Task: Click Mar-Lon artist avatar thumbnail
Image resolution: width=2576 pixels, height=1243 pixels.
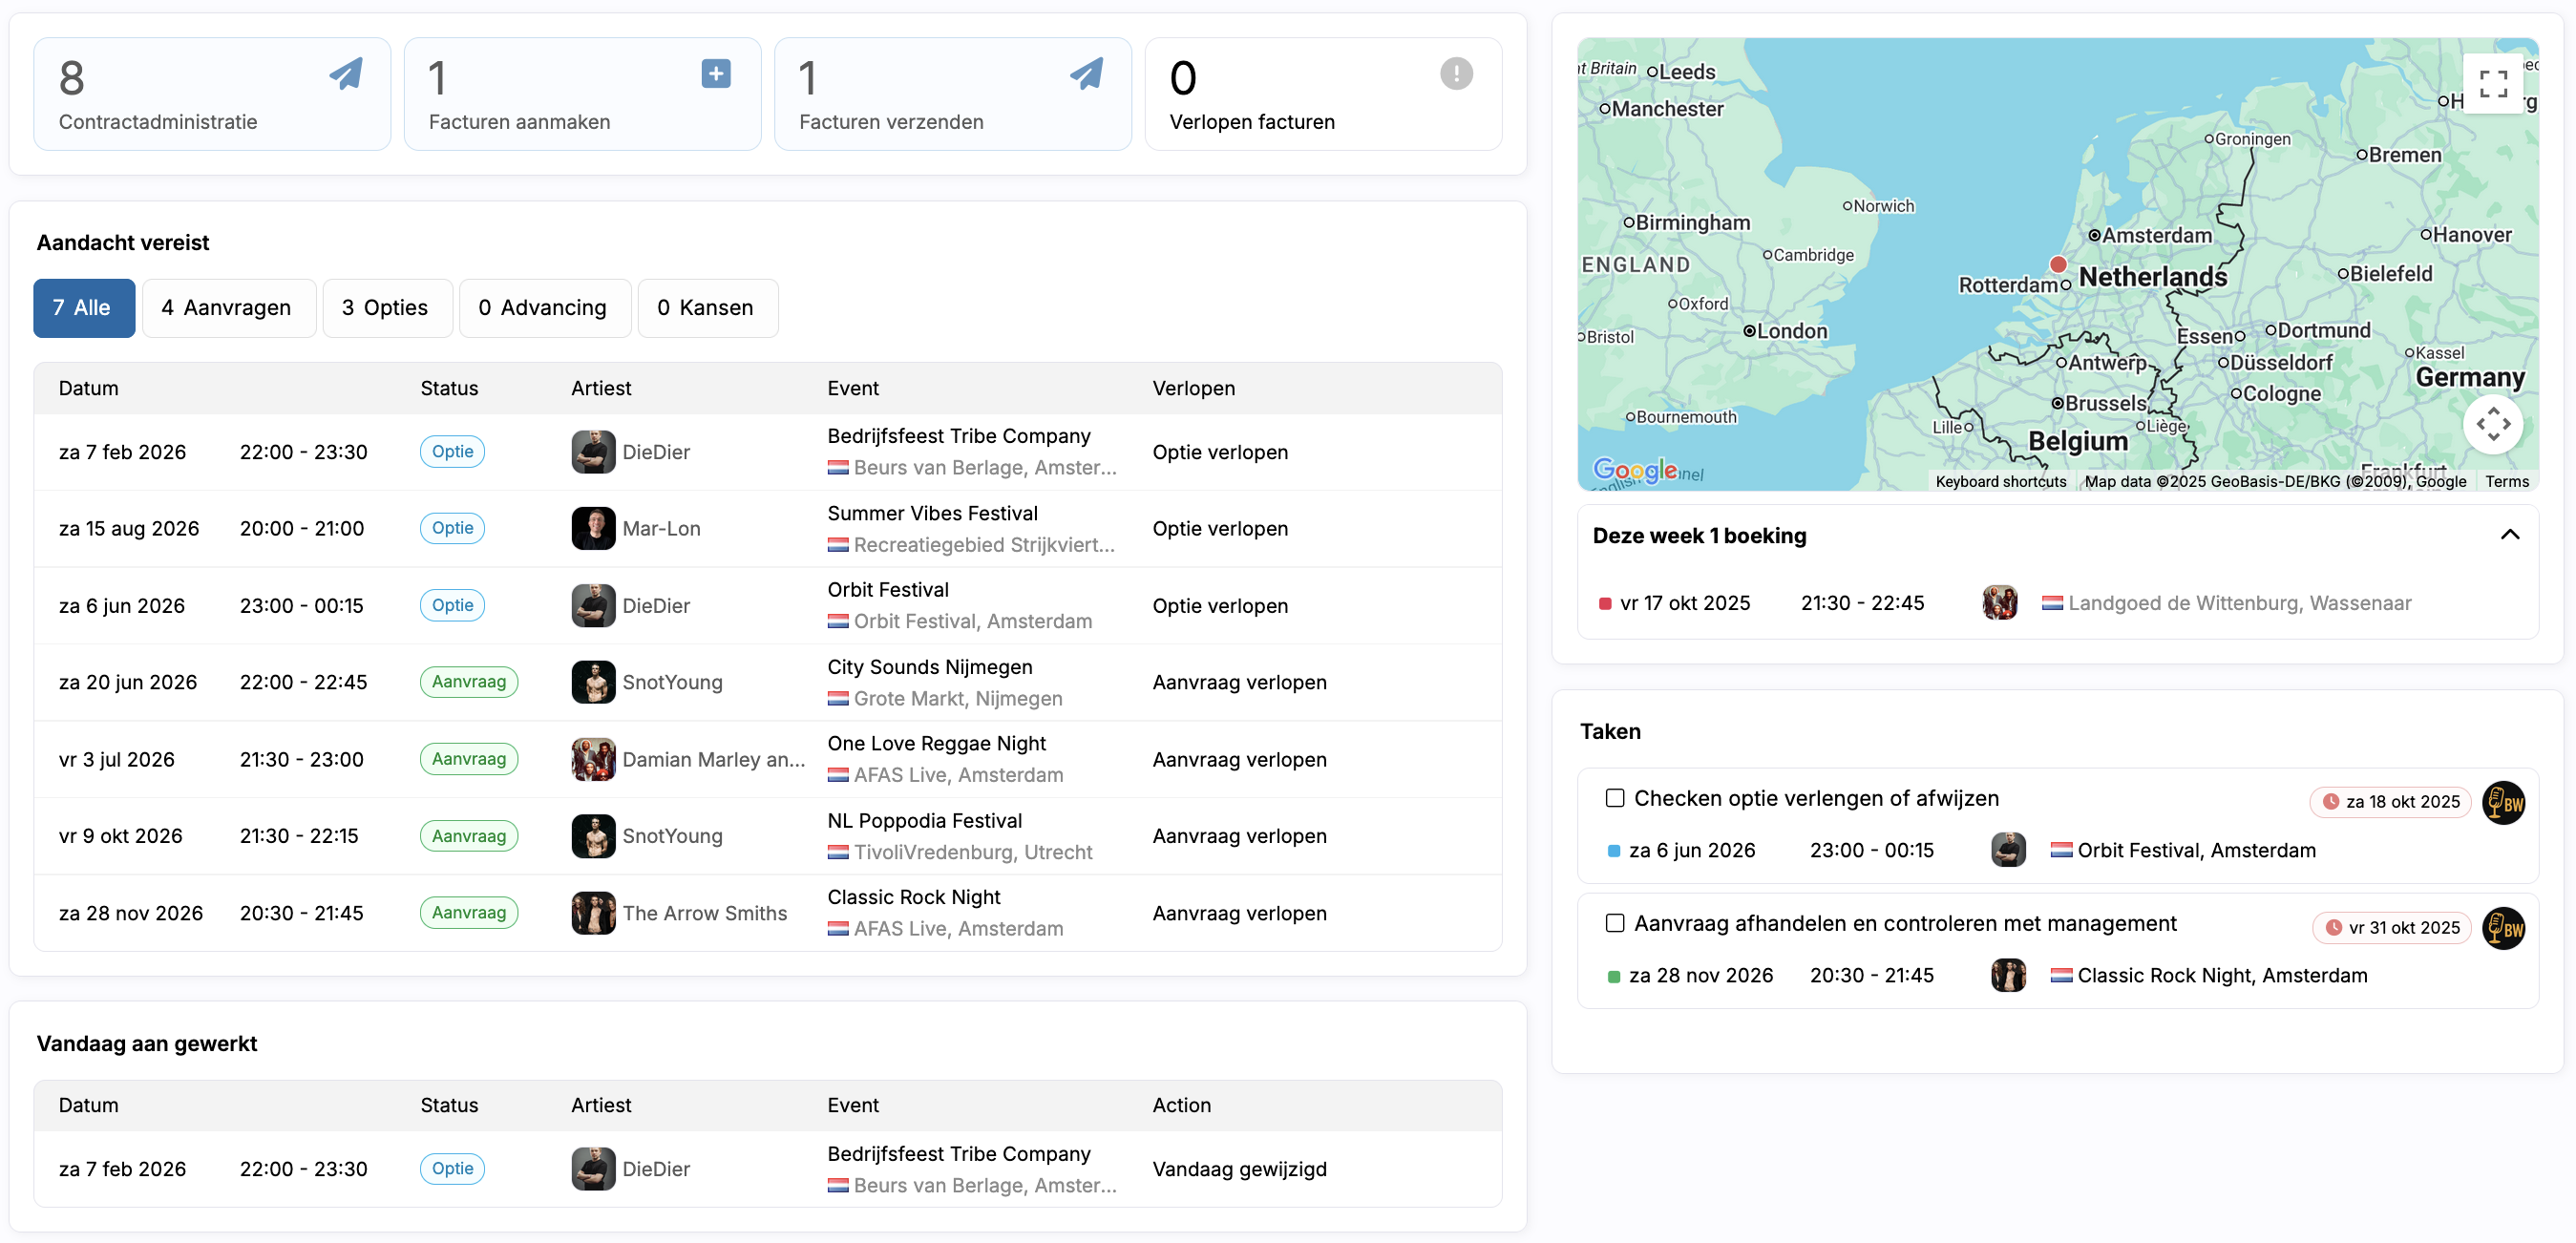Action: pos(593,528)
